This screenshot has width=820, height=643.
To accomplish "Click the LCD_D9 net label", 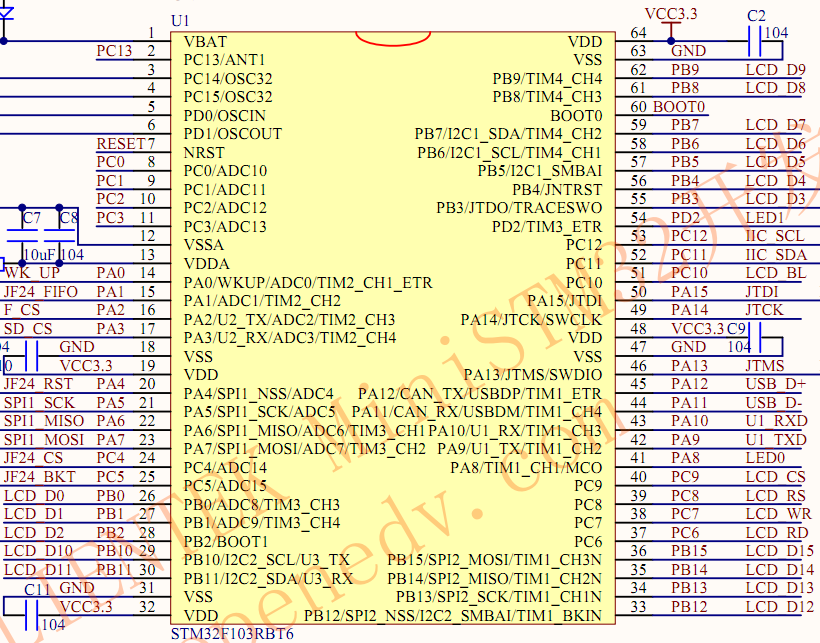I will click(776, 70).
